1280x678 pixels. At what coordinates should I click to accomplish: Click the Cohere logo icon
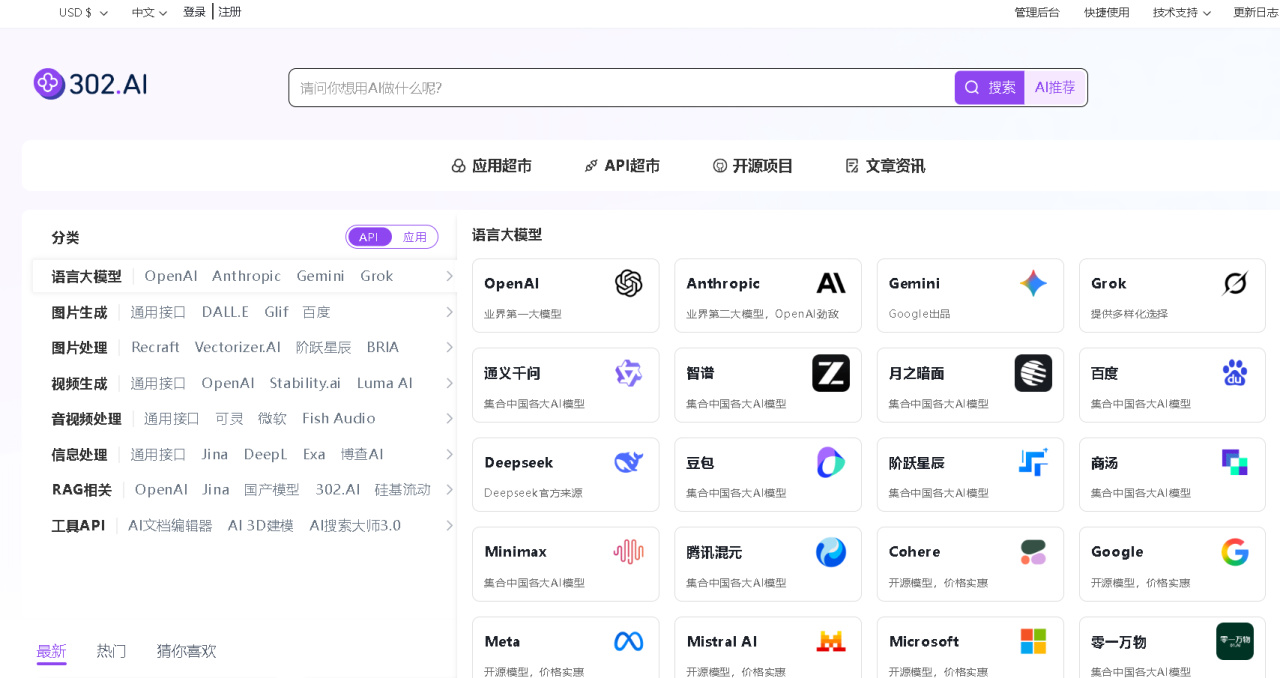coord(1033,552)
